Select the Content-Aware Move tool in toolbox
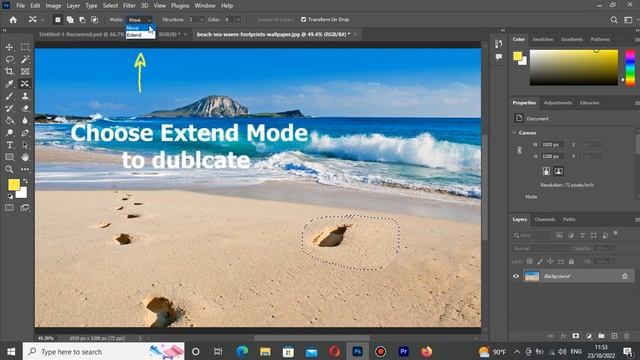Image resolution: width=640 pixels, height=360 pixels. pos(25,84)
